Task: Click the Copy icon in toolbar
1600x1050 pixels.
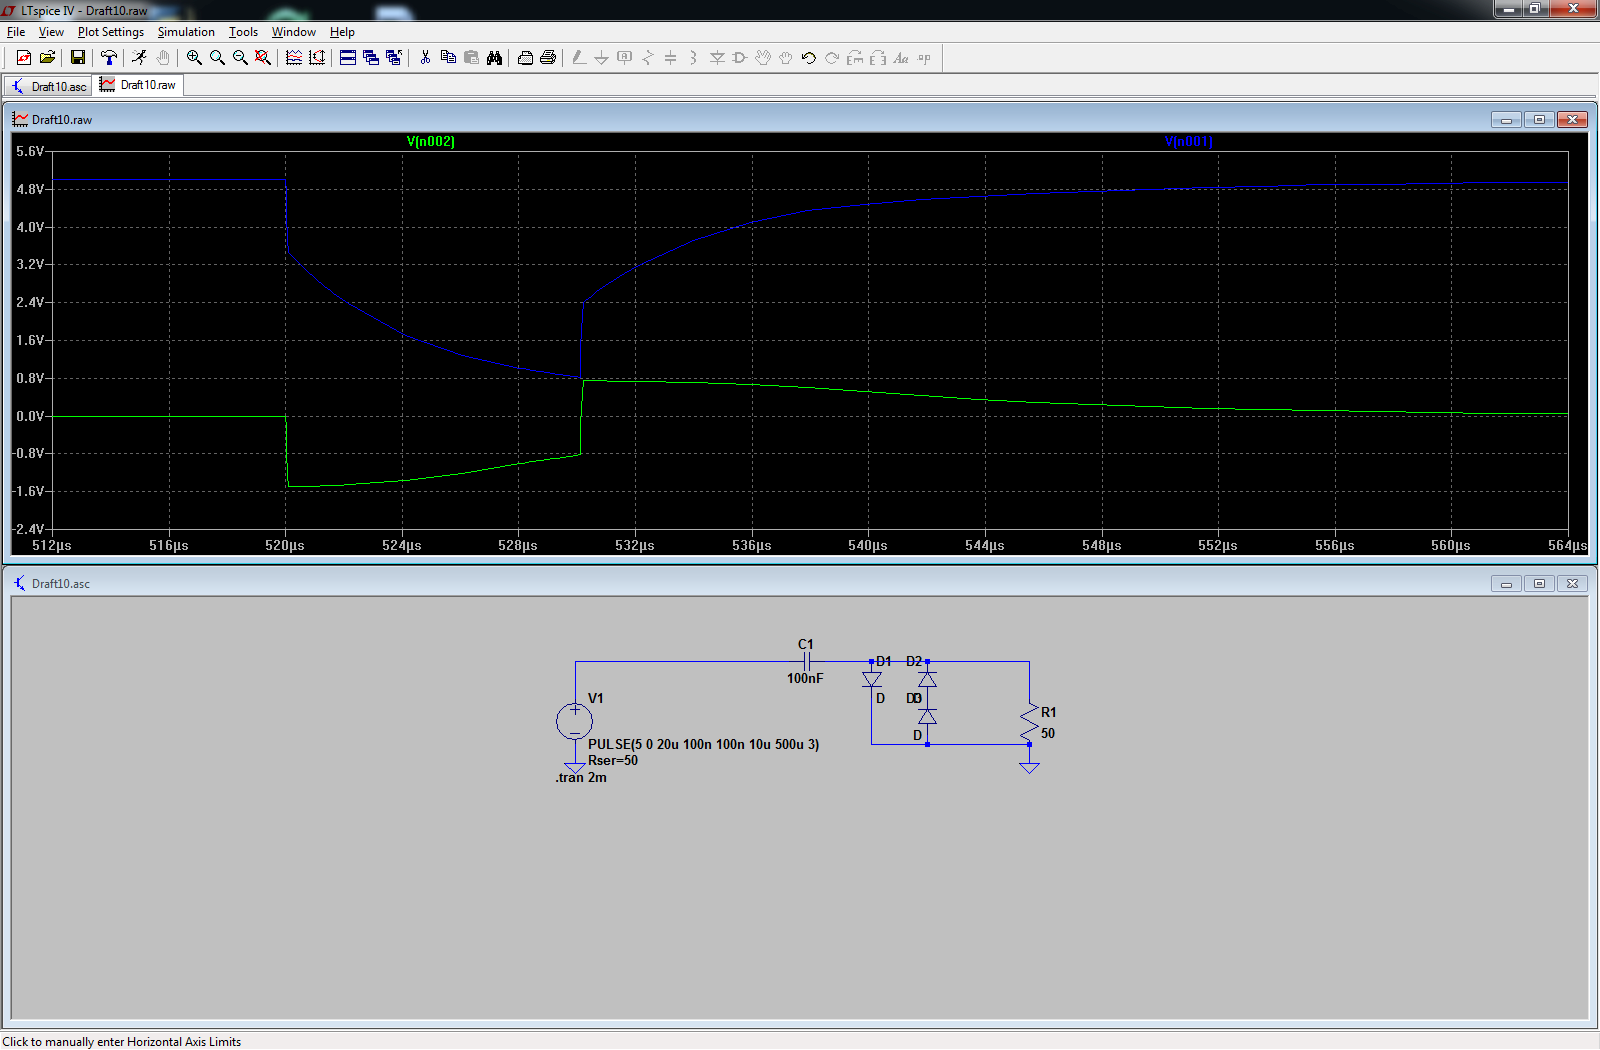Action: pyautogui.click(x=448, y=58)
